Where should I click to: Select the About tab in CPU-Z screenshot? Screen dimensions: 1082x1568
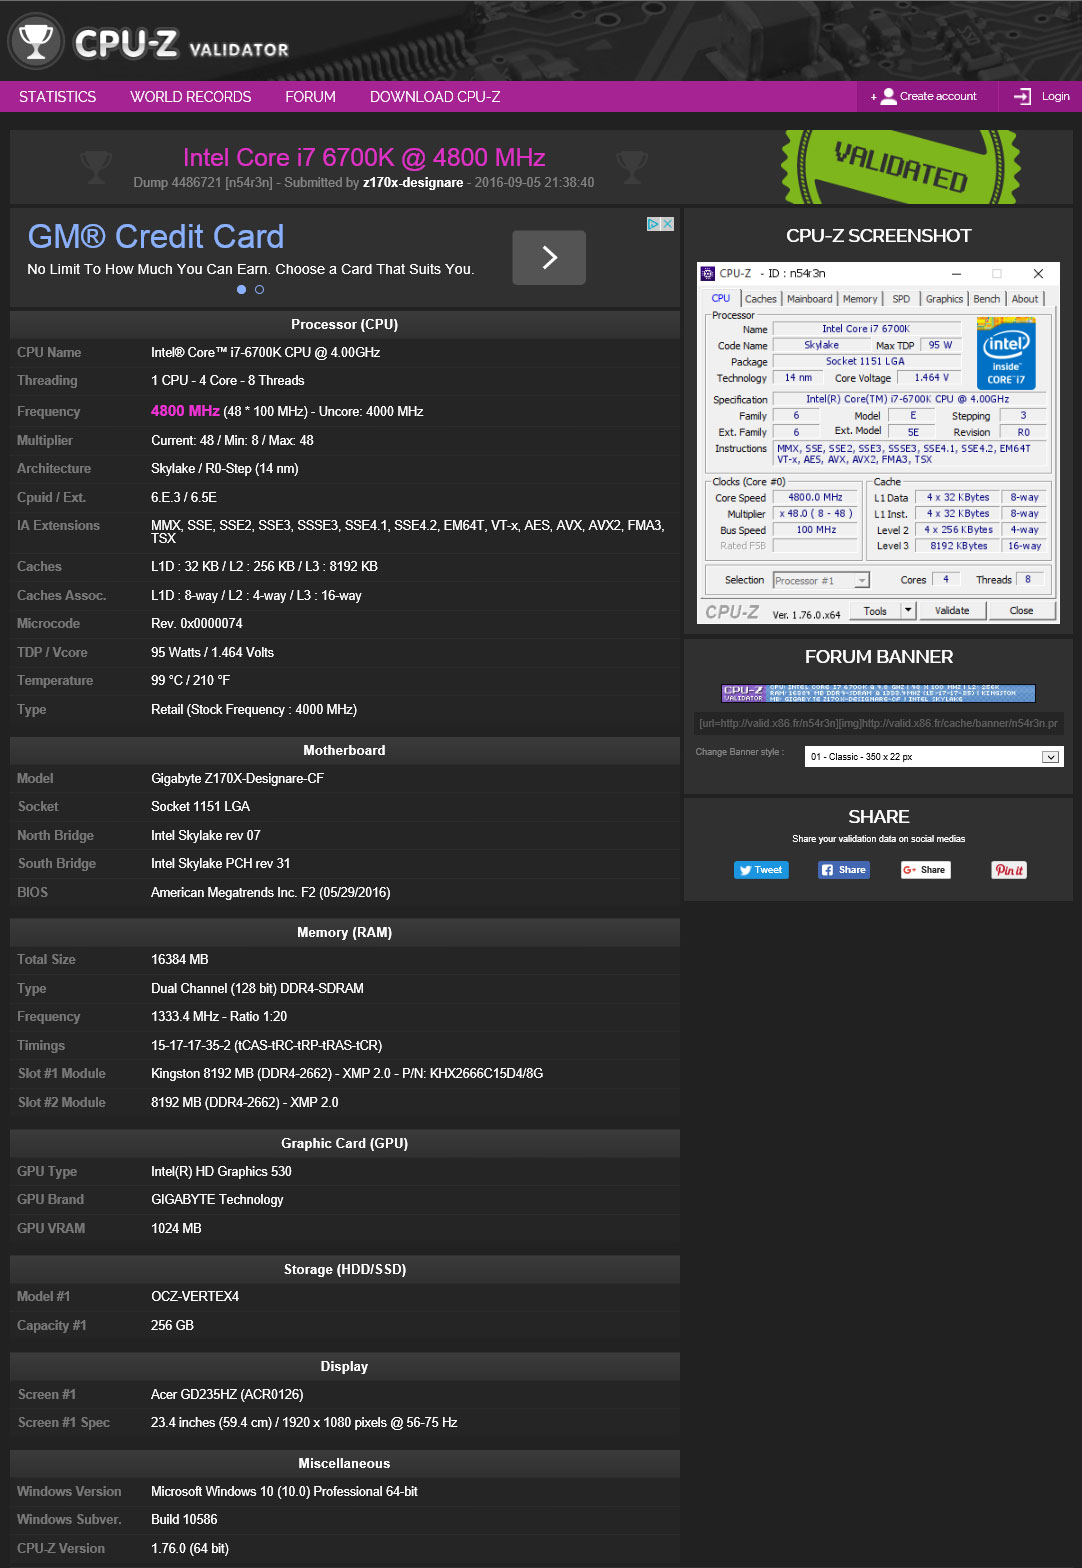tap(1025, 299)
